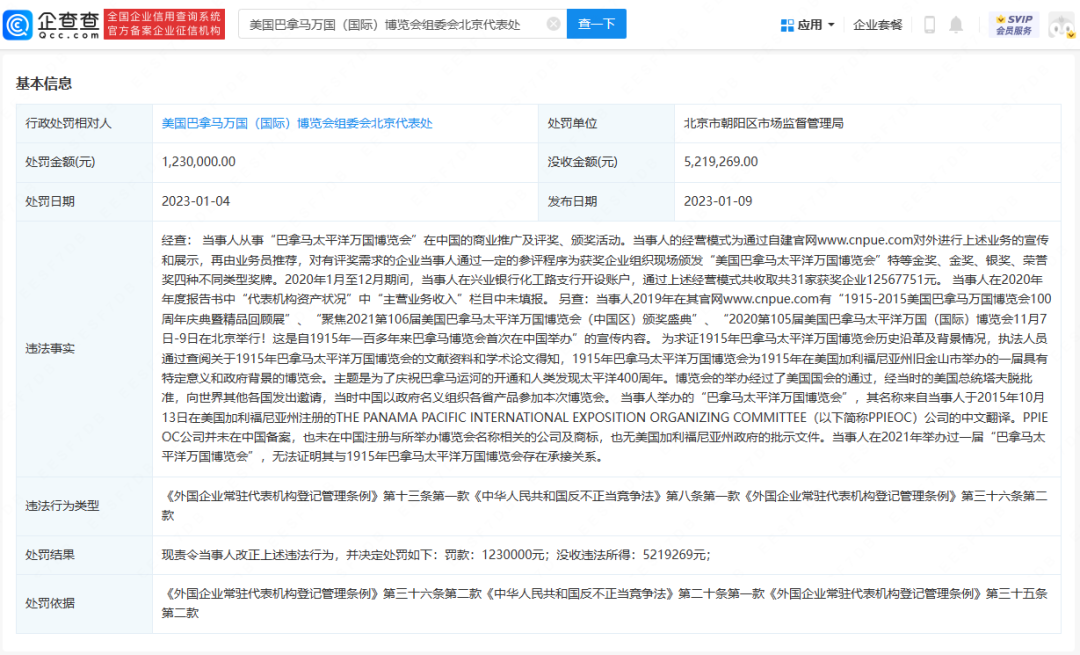This screenshot has width=1080, height=655.
Task: Click the 处罚单位 label cell
Action: tap(606, 123)
